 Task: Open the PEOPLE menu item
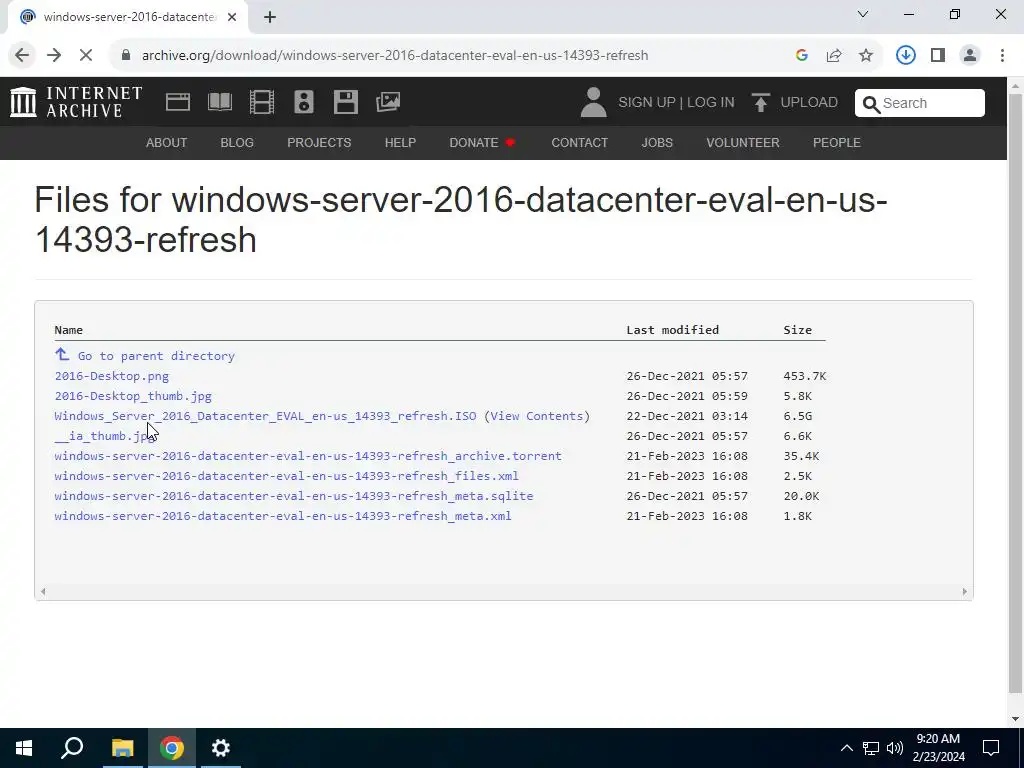coord(837,142)
